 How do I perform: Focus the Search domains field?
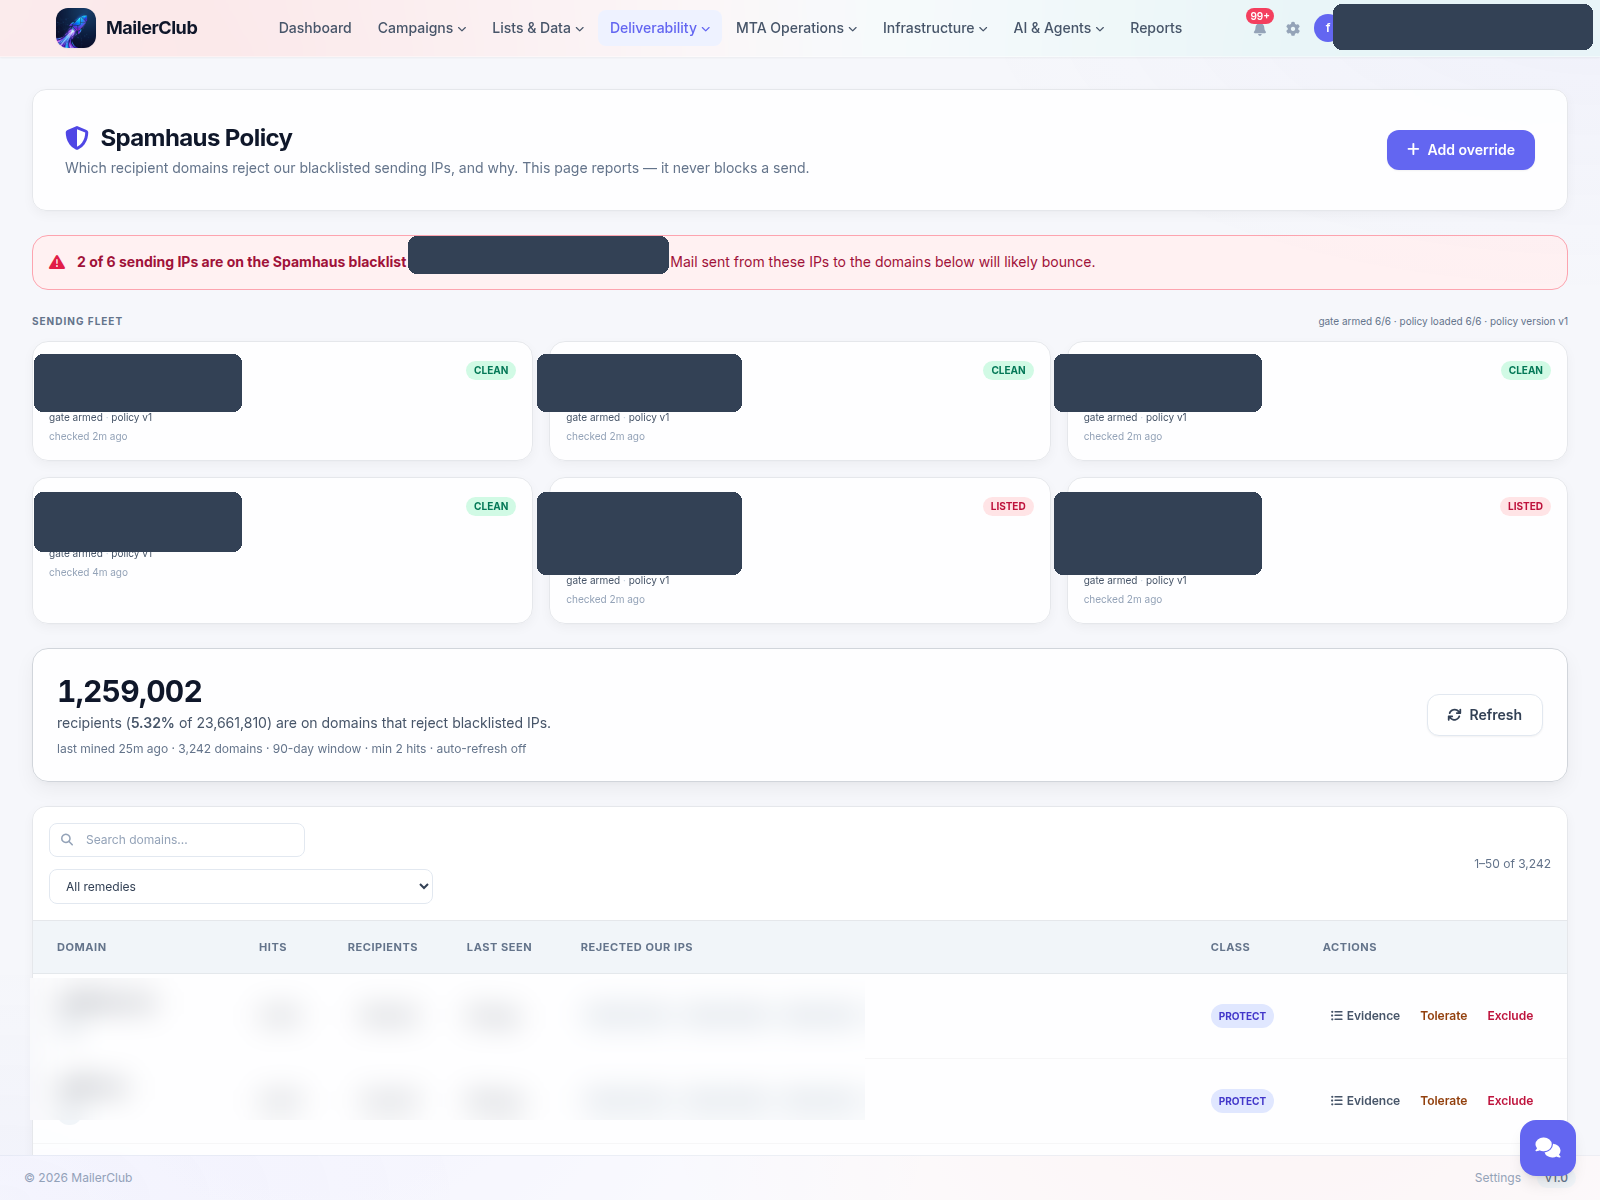[x=177, y=840]
